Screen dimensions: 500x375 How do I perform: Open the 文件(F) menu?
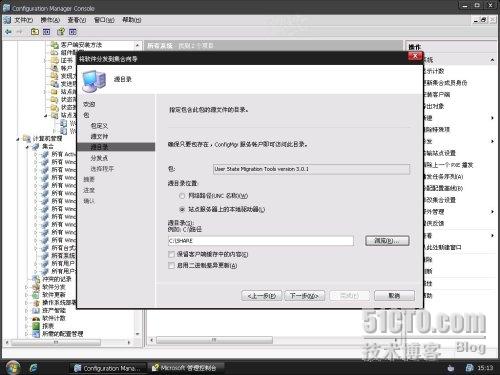(x=23, y=20)
